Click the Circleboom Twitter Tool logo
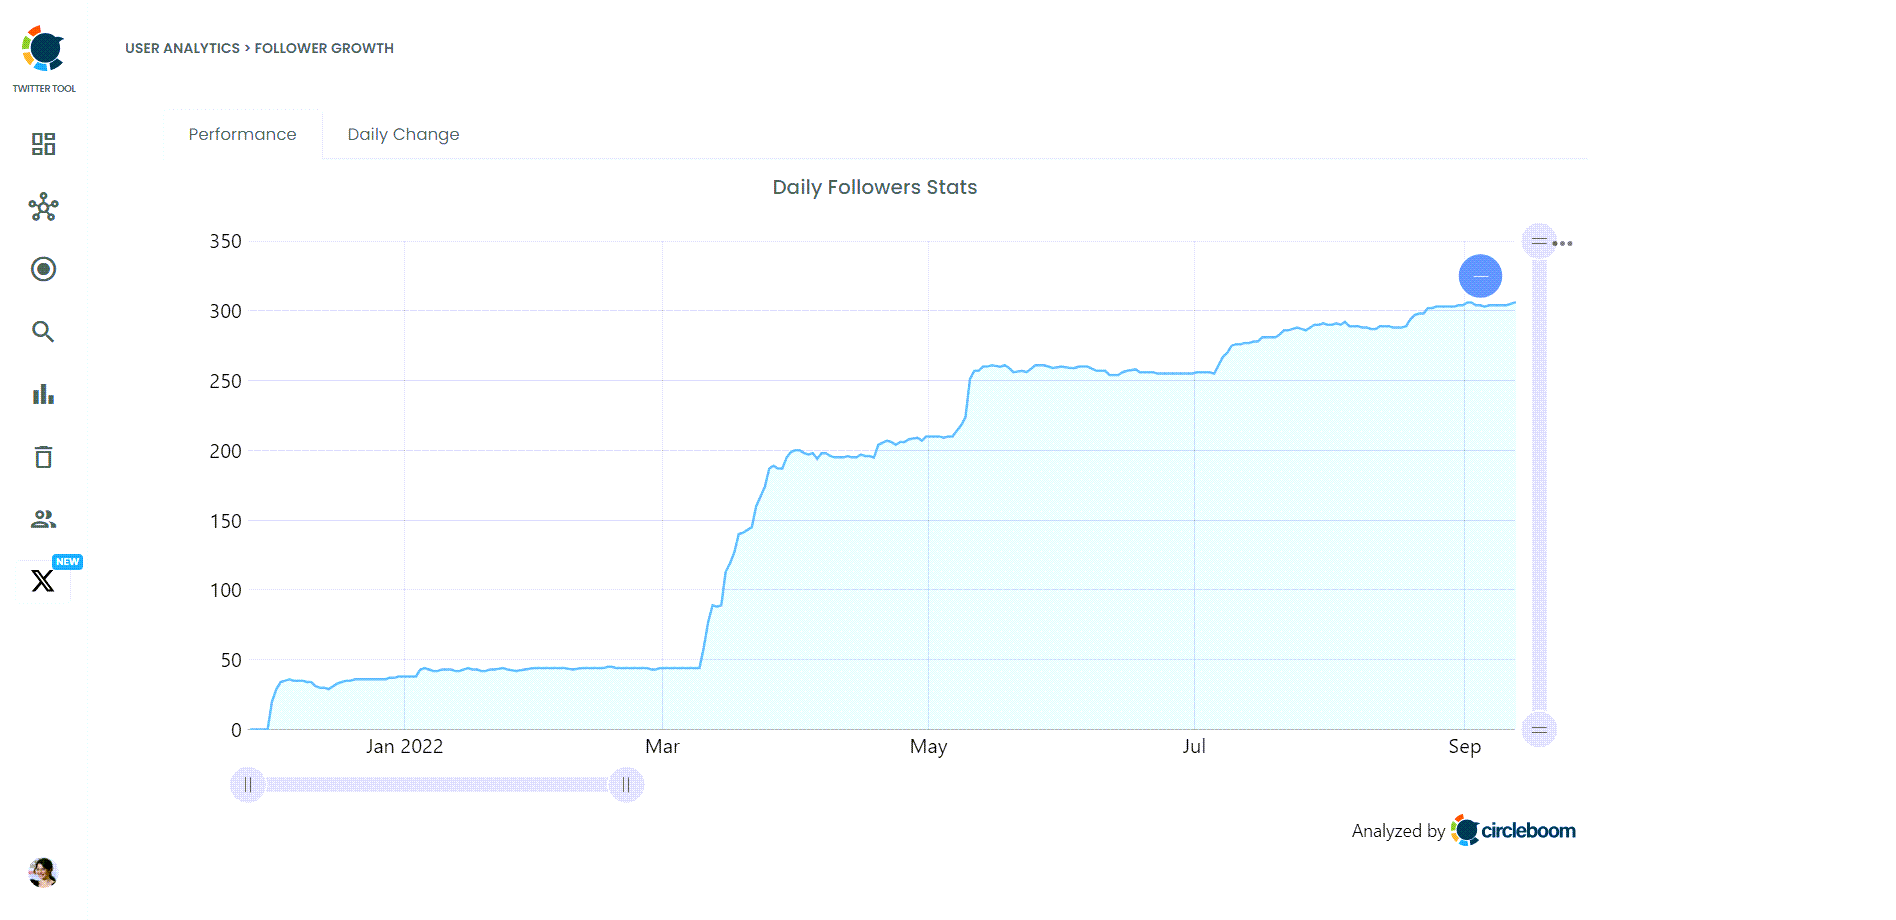 [43, 47]
